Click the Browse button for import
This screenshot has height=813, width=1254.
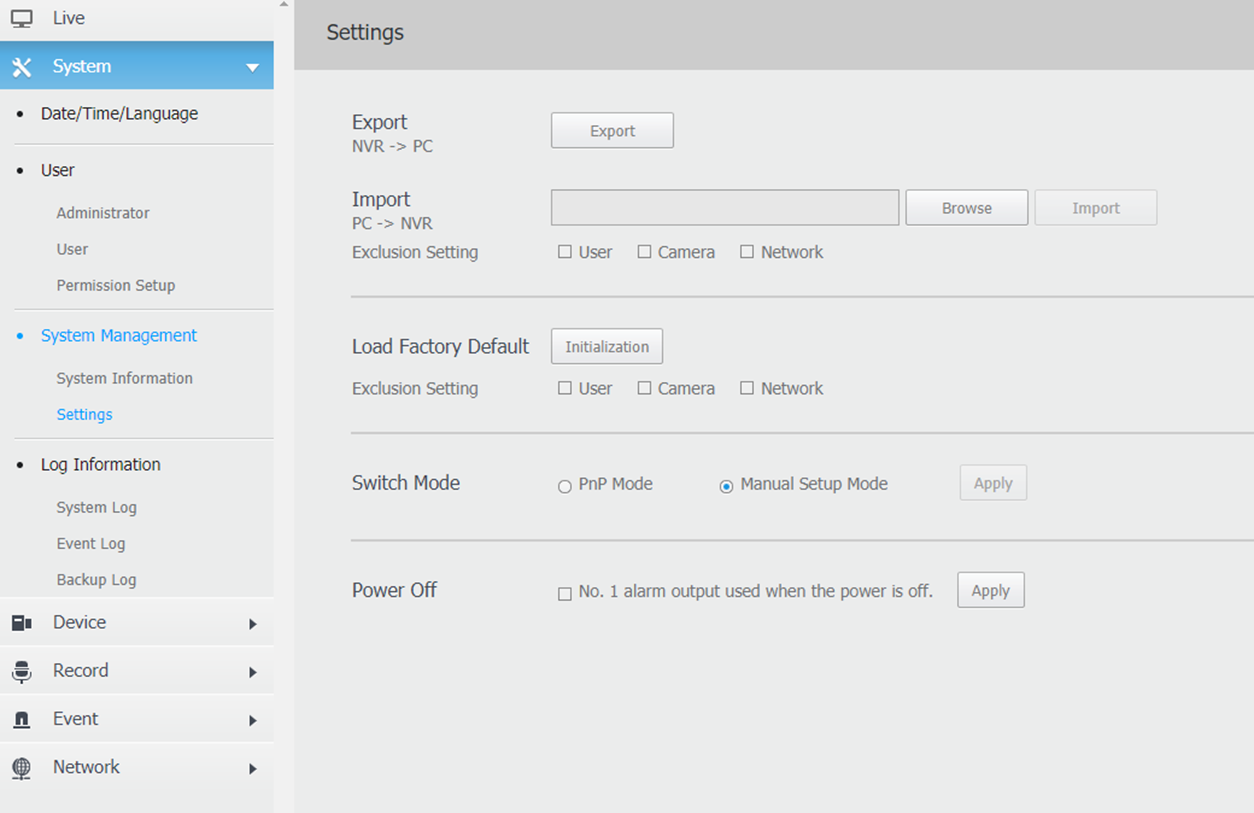(x=967, y=208)
